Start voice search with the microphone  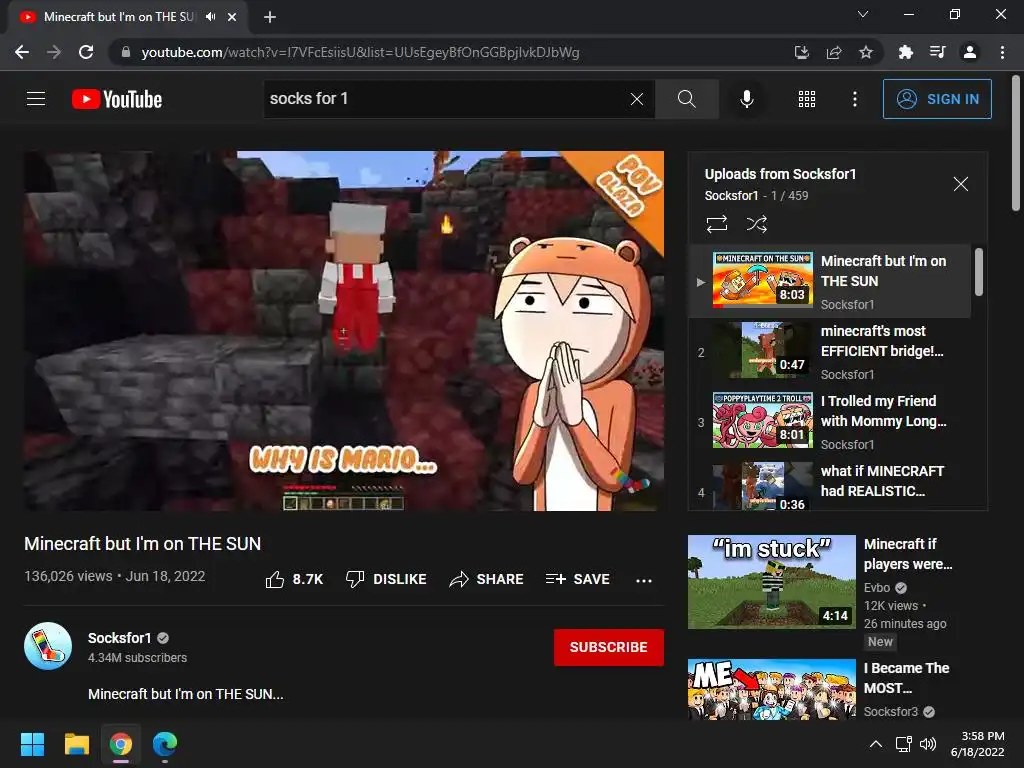[746, 99]
